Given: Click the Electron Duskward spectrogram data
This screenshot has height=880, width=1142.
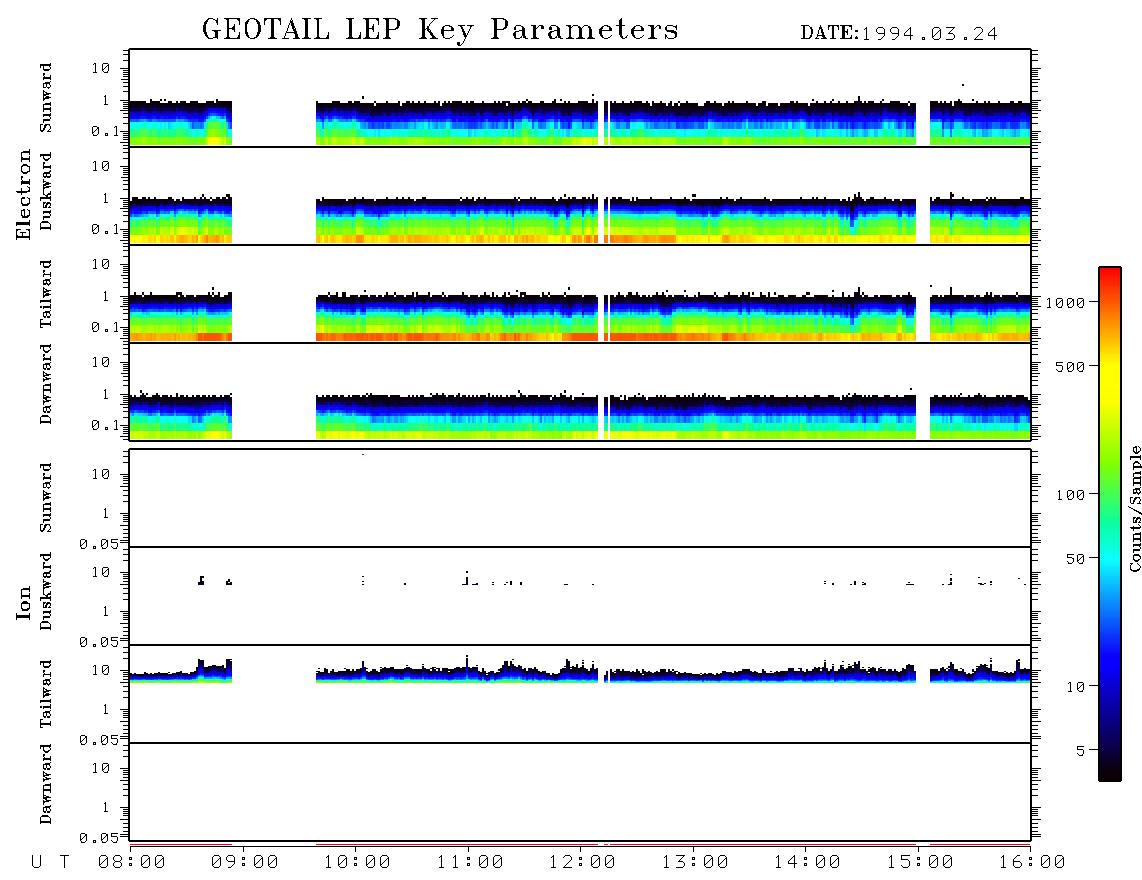Looking at the screenshot, I should [580, 220].
